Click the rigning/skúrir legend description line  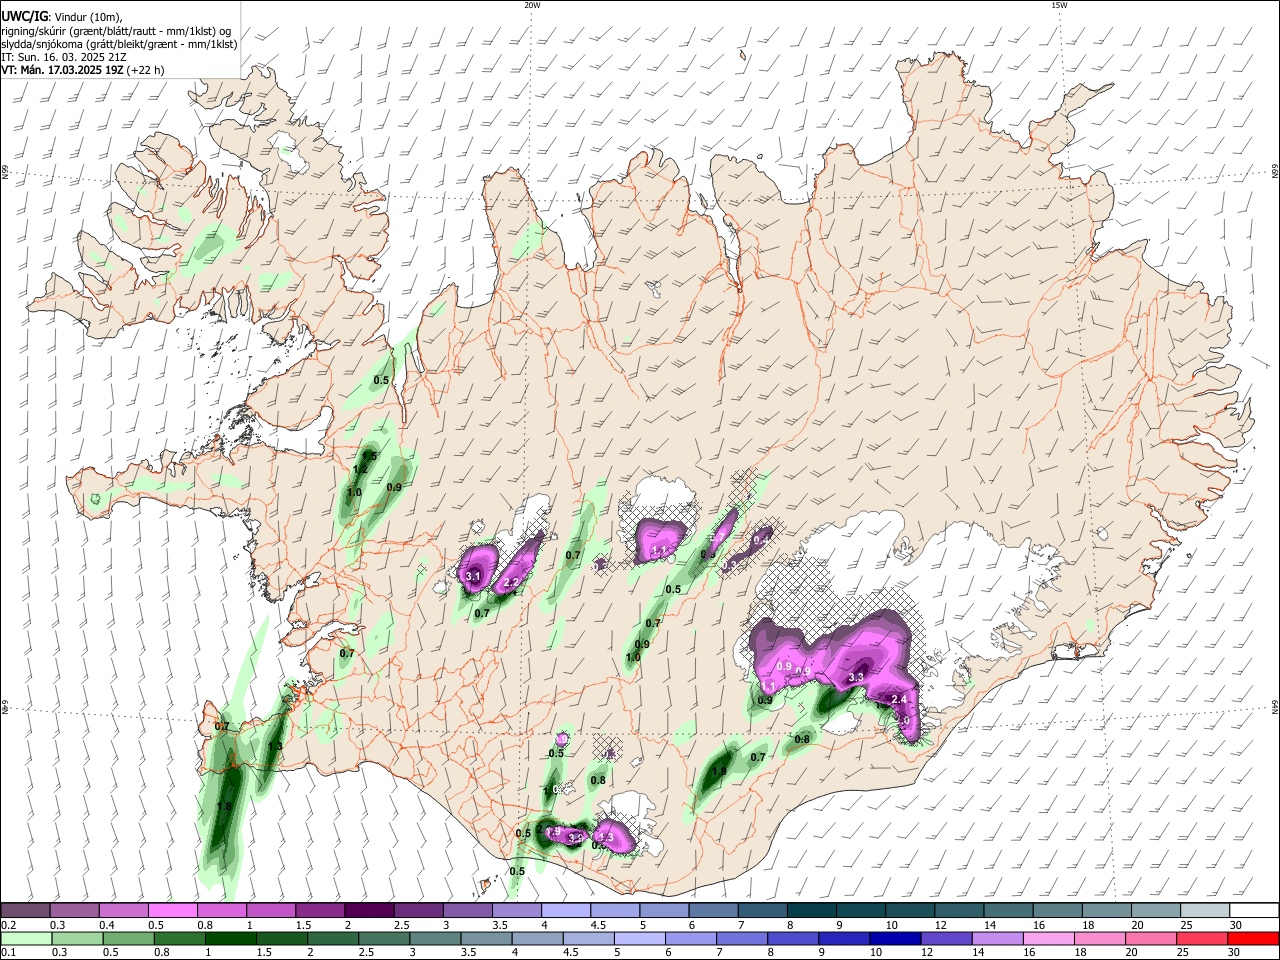click(116, 31)
